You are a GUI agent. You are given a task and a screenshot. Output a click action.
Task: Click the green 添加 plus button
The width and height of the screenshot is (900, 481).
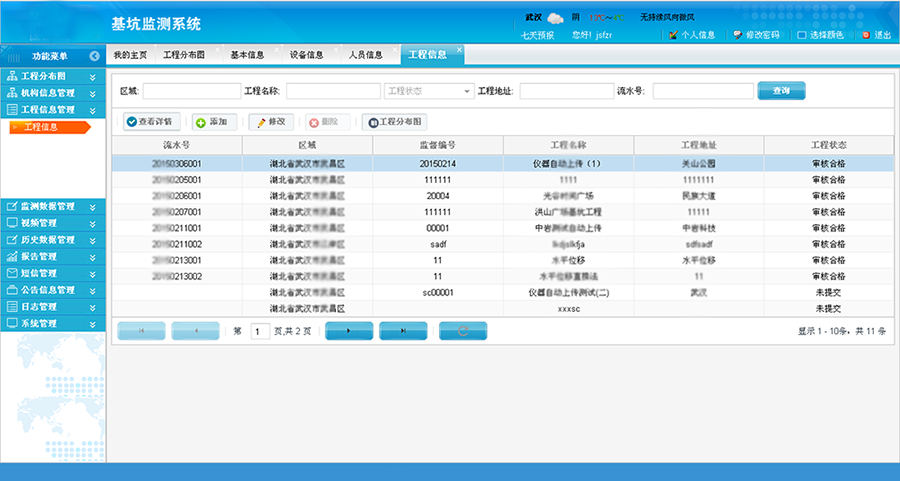tap(212, 122)
